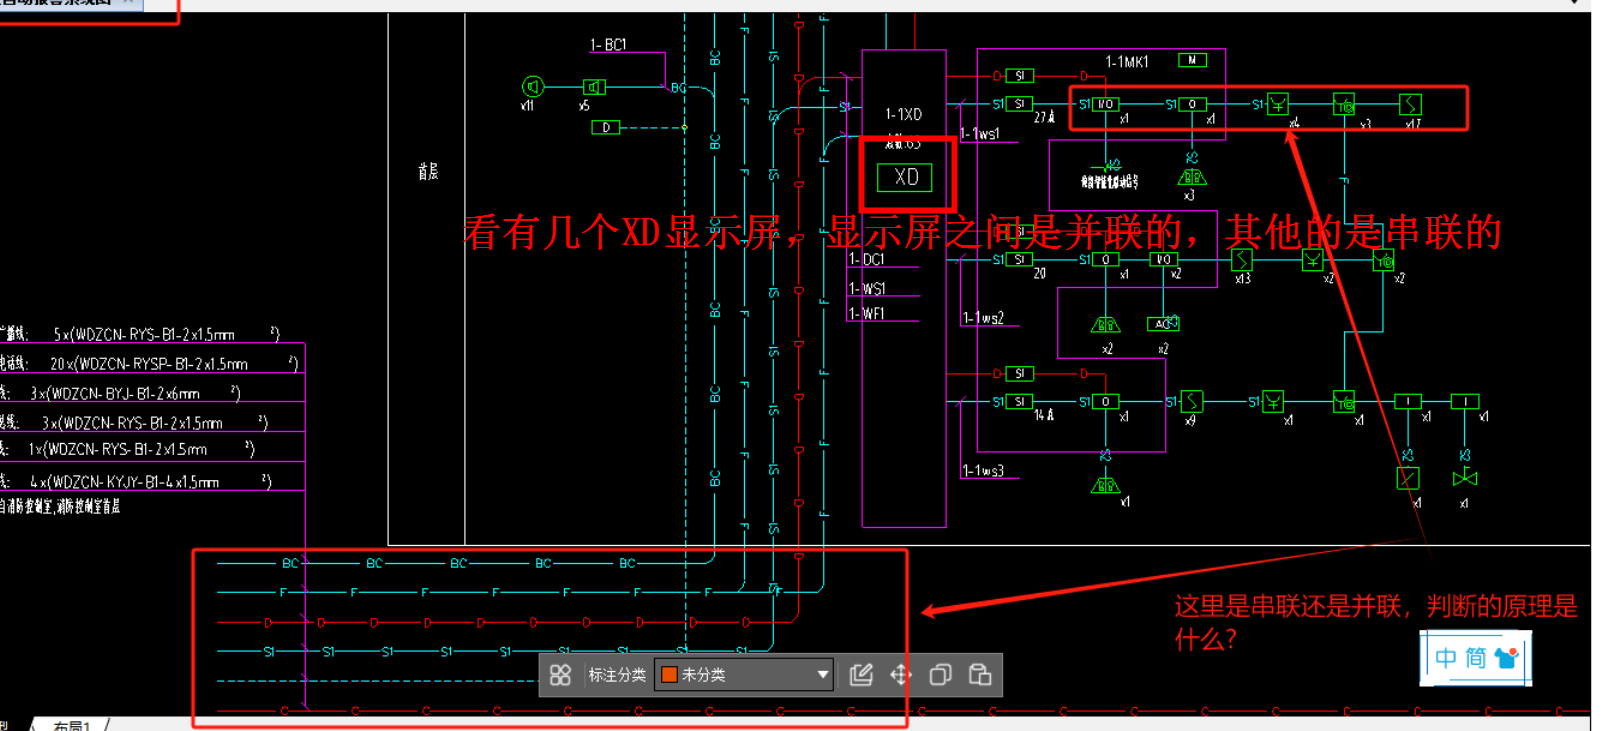The image size is (1603, 731).
Task: Select the 1-1ws3 circuit label
Action: [x=983, y=470]
